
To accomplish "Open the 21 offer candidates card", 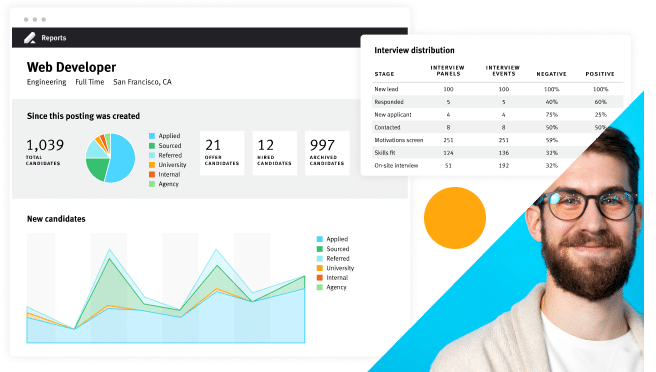I will 222,153.
